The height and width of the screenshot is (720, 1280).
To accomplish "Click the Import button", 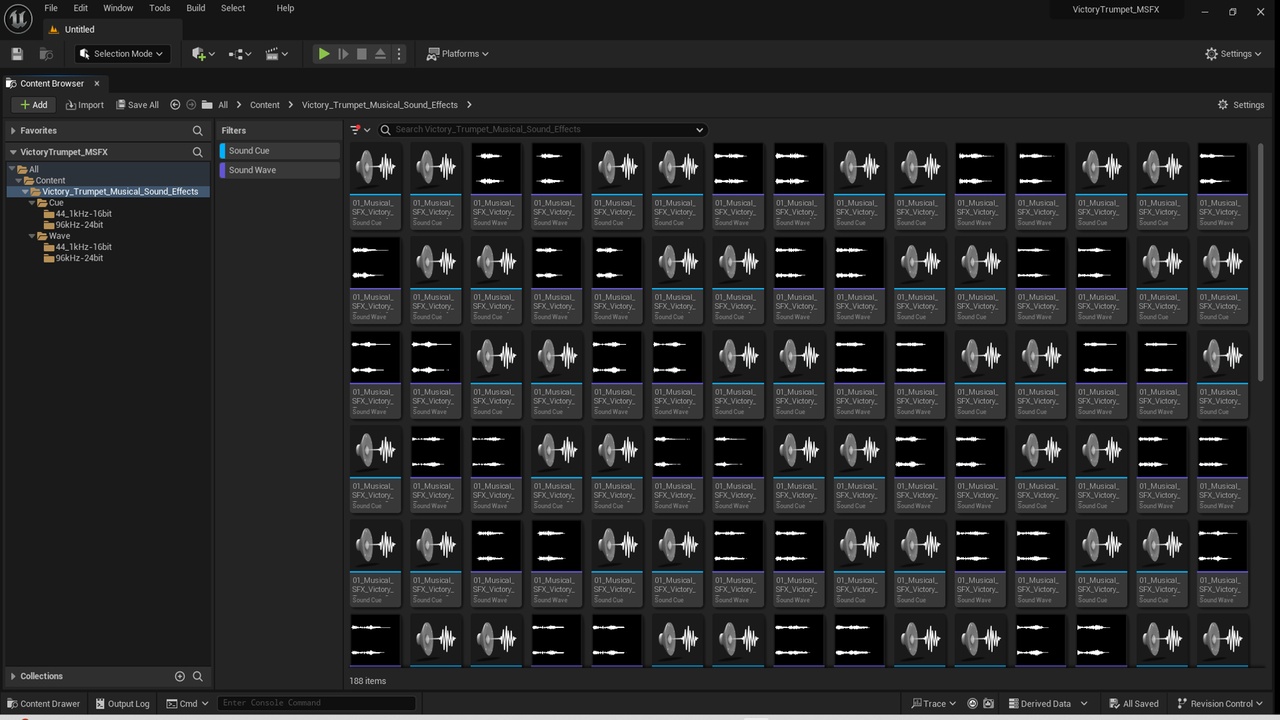I will coord(84,105).
